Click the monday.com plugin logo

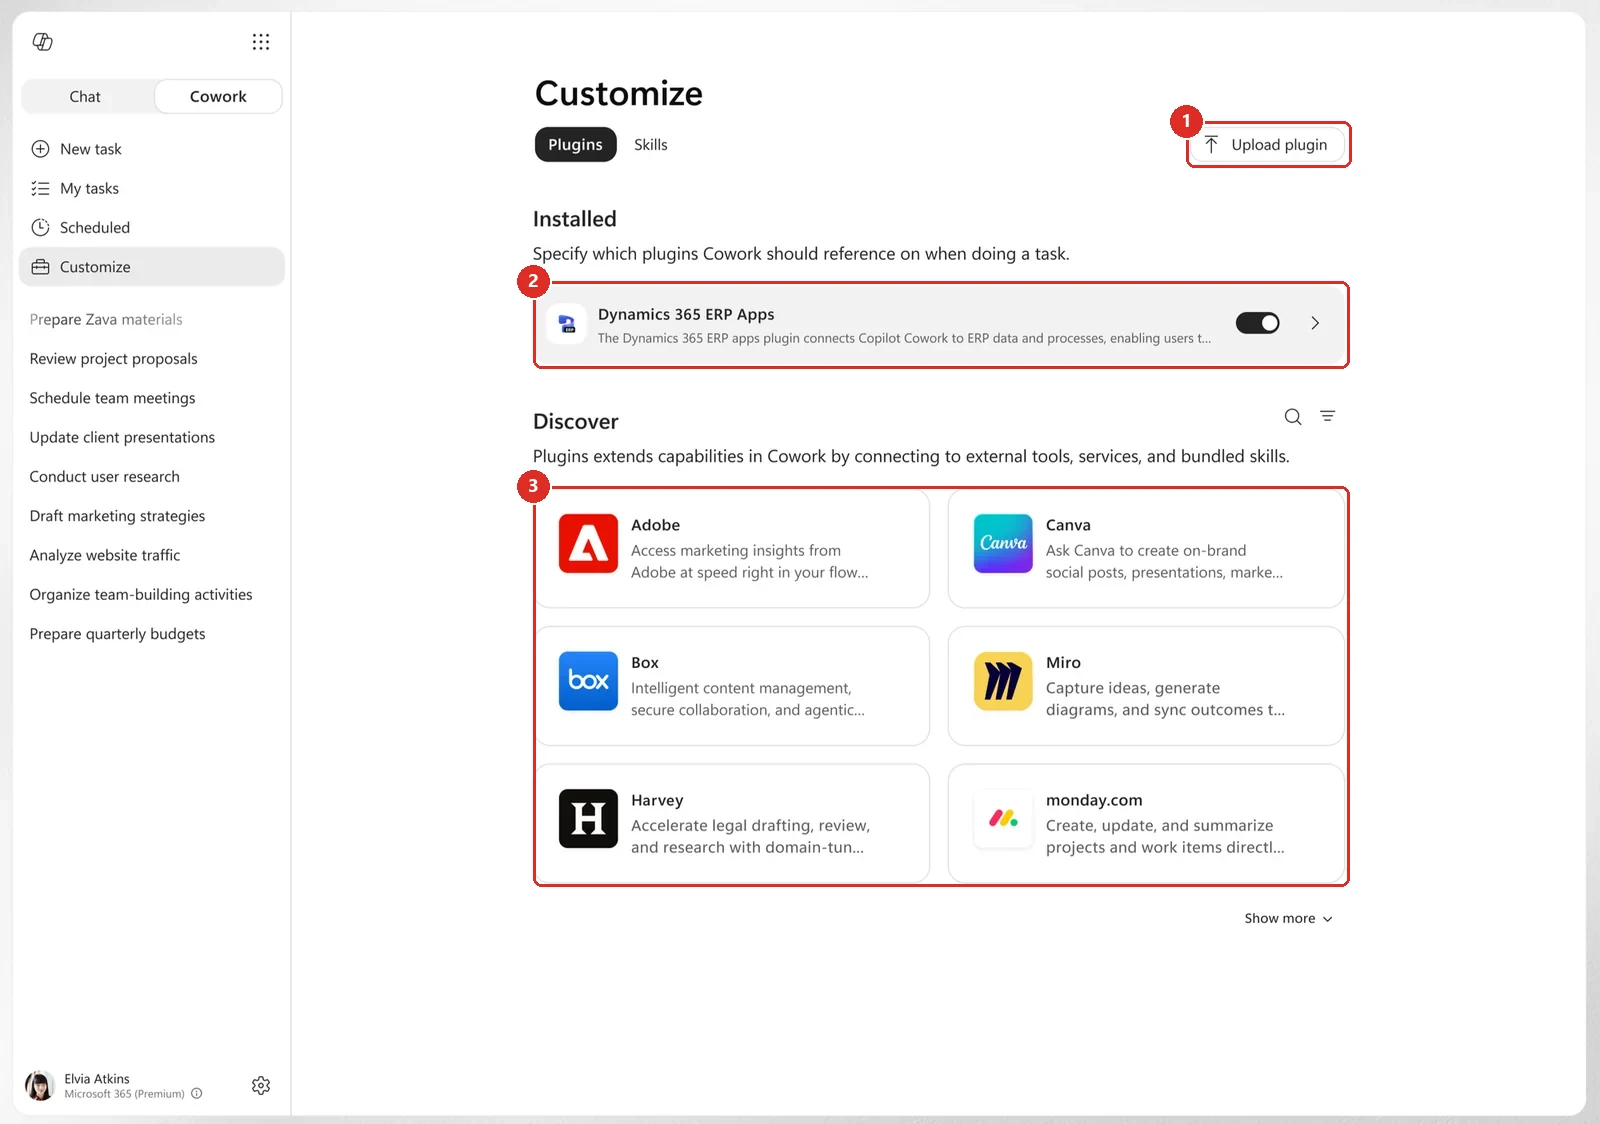click(x=1003, y=819)
